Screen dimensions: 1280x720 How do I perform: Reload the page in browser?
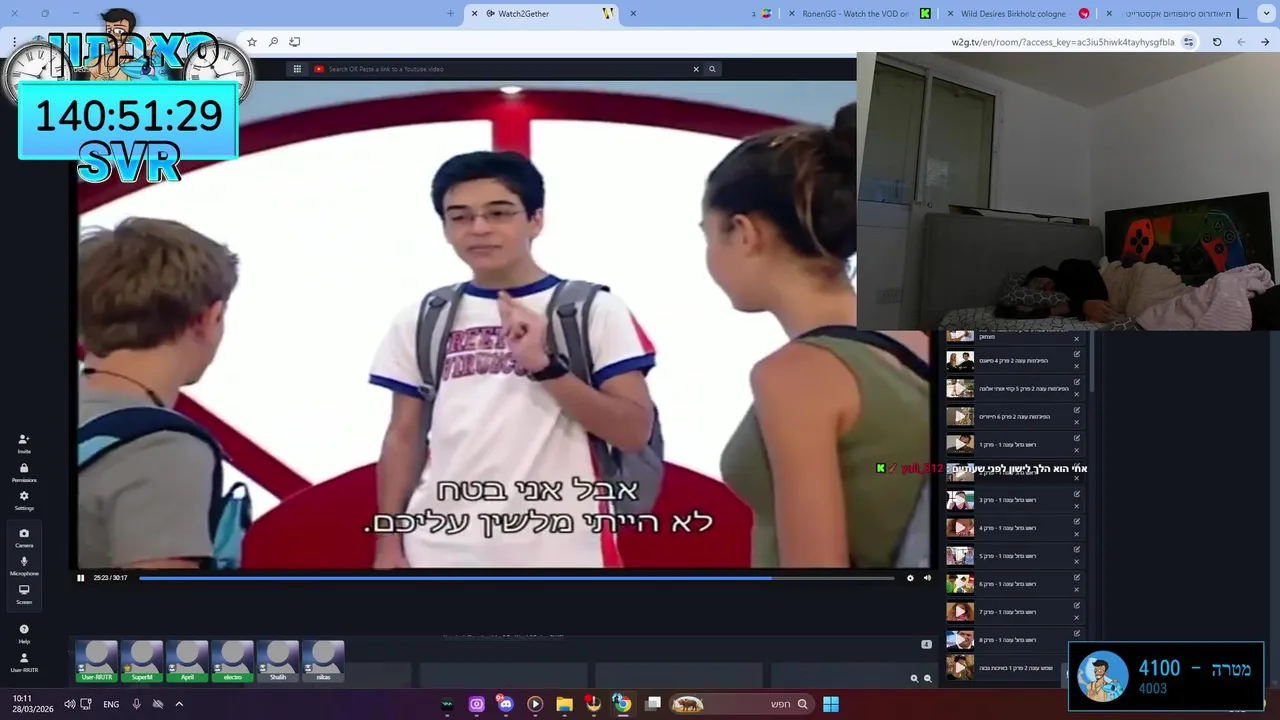click(x=1217, y=42)
